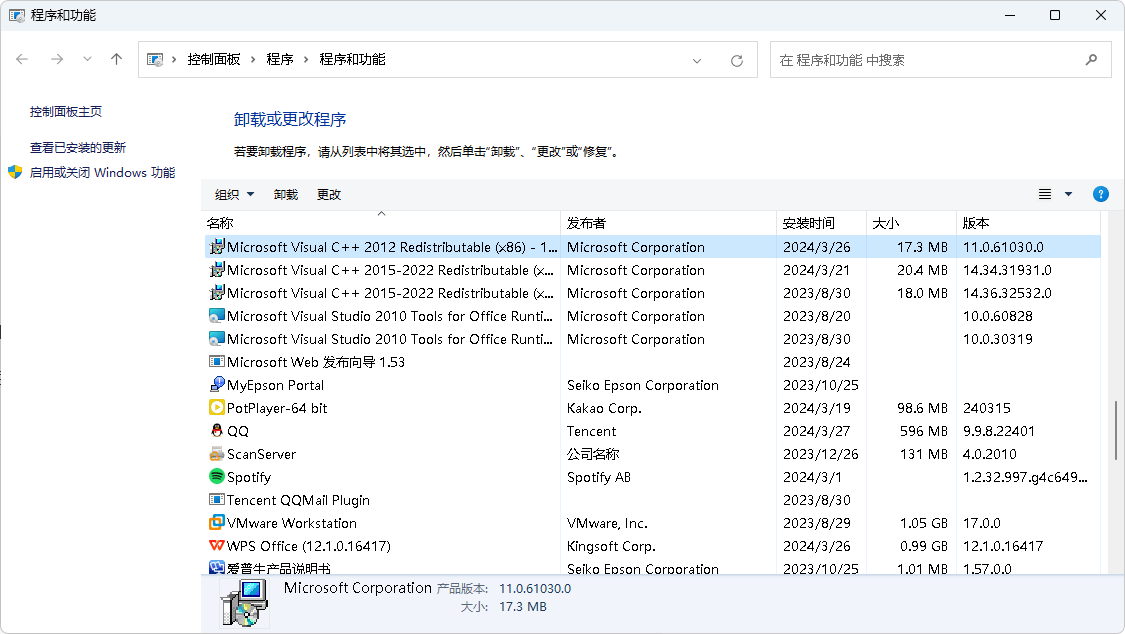The height and width of the screenshot is (634, 1125).
Task: Click the 596 MB size cell
Action: tap(923, 431)
